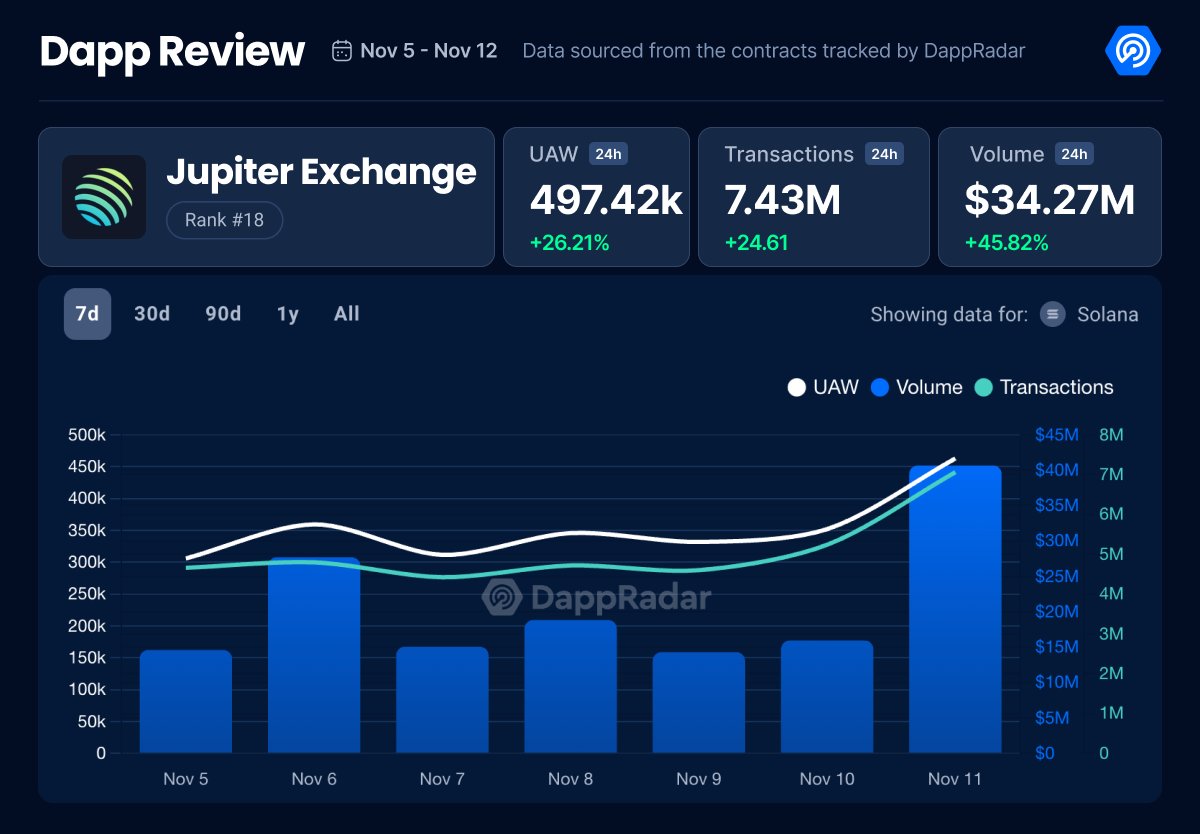The height and width of the screenshot is (834, 1200).
Task: Click the Solana label
Action: pos(1108,315)
